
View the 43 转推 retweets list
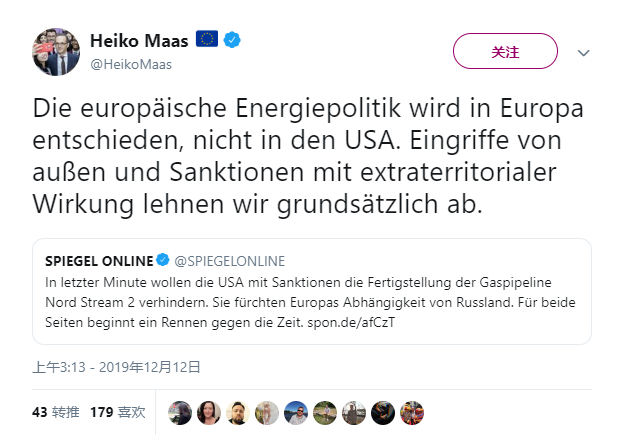pyautogui.click(x=55, y=411)
